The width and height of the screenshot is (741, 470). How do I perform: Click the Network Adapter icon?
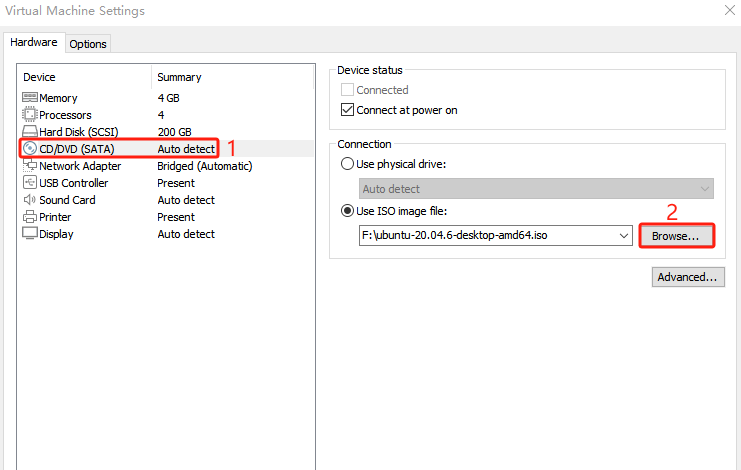coord(30,165)
